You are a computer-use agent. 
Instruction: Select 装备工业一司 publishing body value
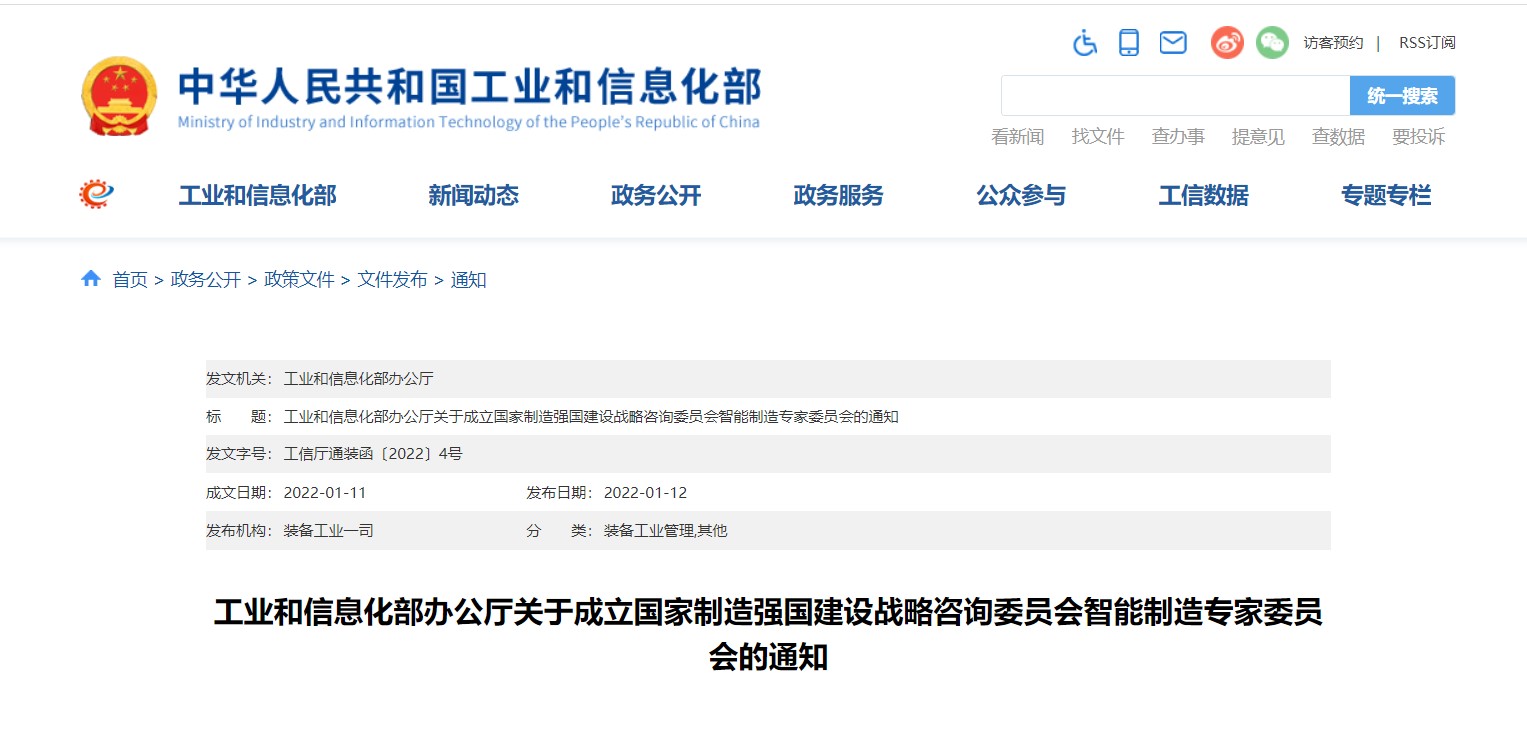[329, 531]
